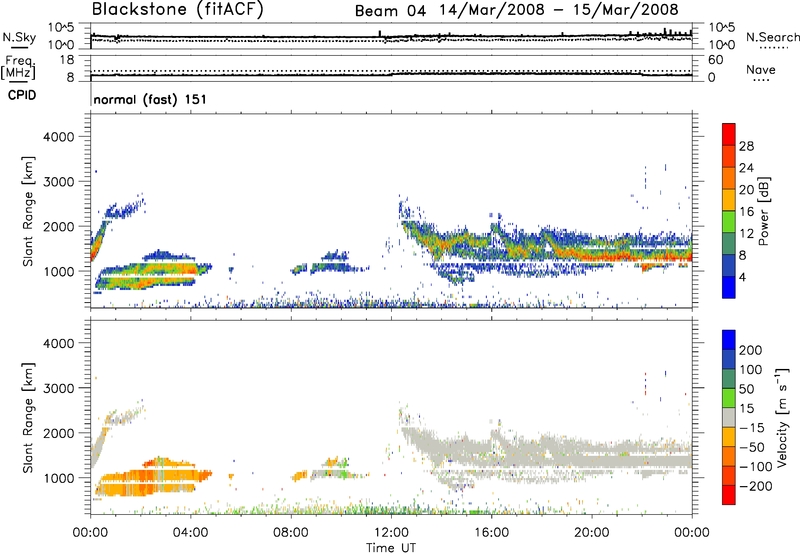Select the "N.Sky" legend label
The height and width of the screenshot is (554, 800).
click(19, 37)
